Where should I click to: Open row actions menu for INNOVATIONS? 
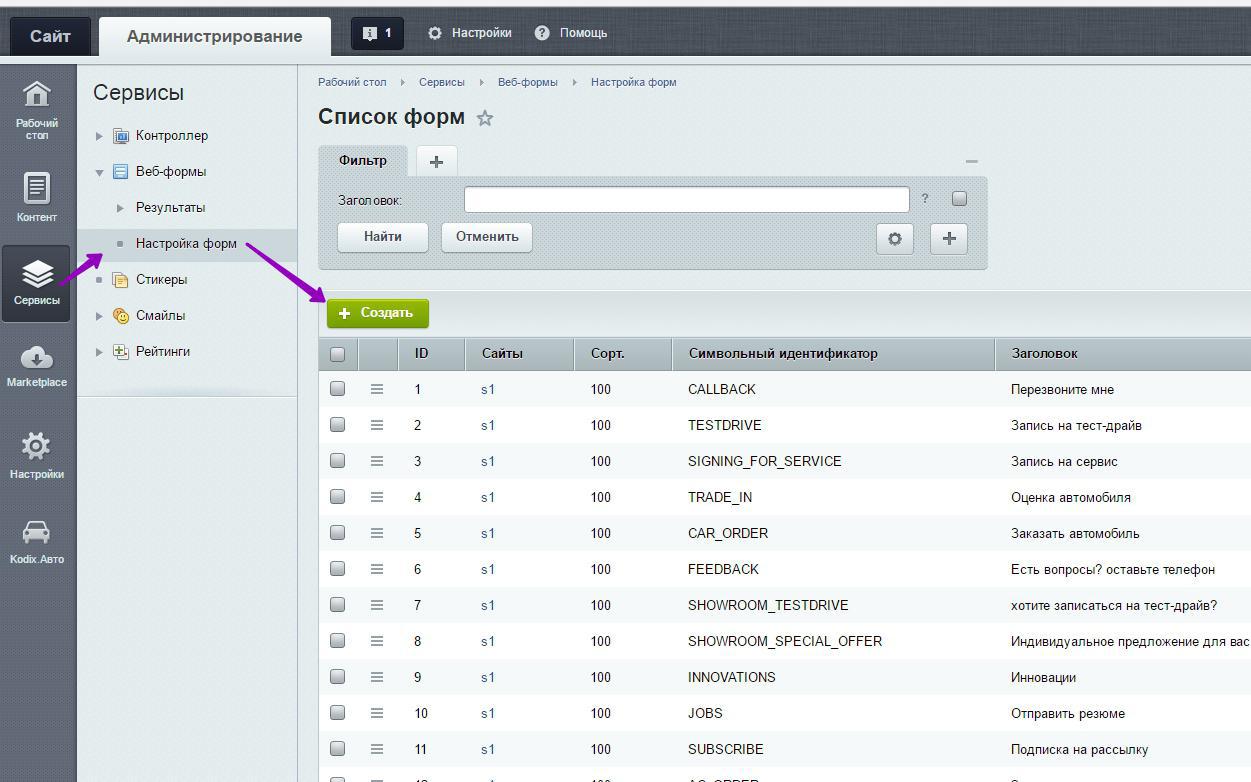coord(377,677)
